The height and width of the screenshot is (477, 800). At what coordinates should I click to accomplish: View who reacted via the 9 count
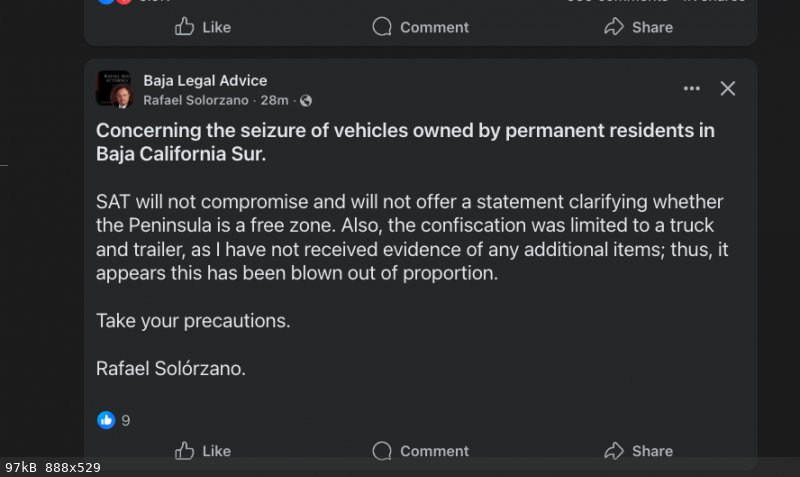pyautogui.click(x=126, y=420)
